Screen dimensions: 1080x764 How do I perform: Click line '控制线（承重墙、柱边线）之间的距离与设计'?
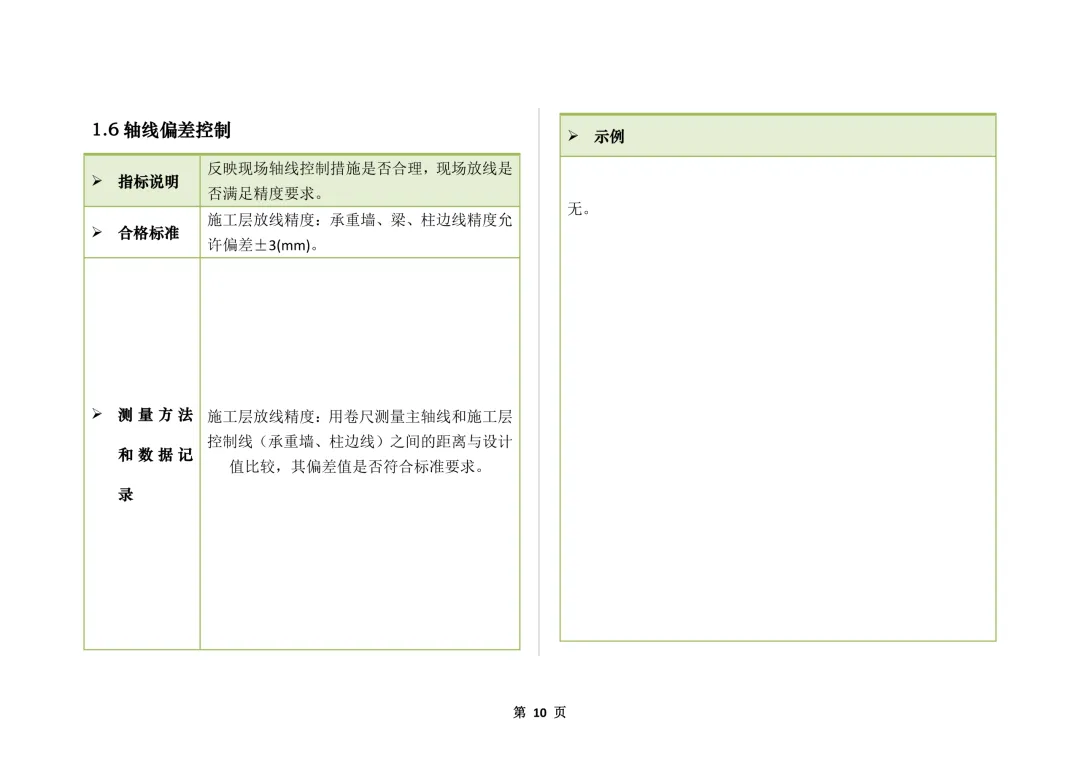(360, 442)
